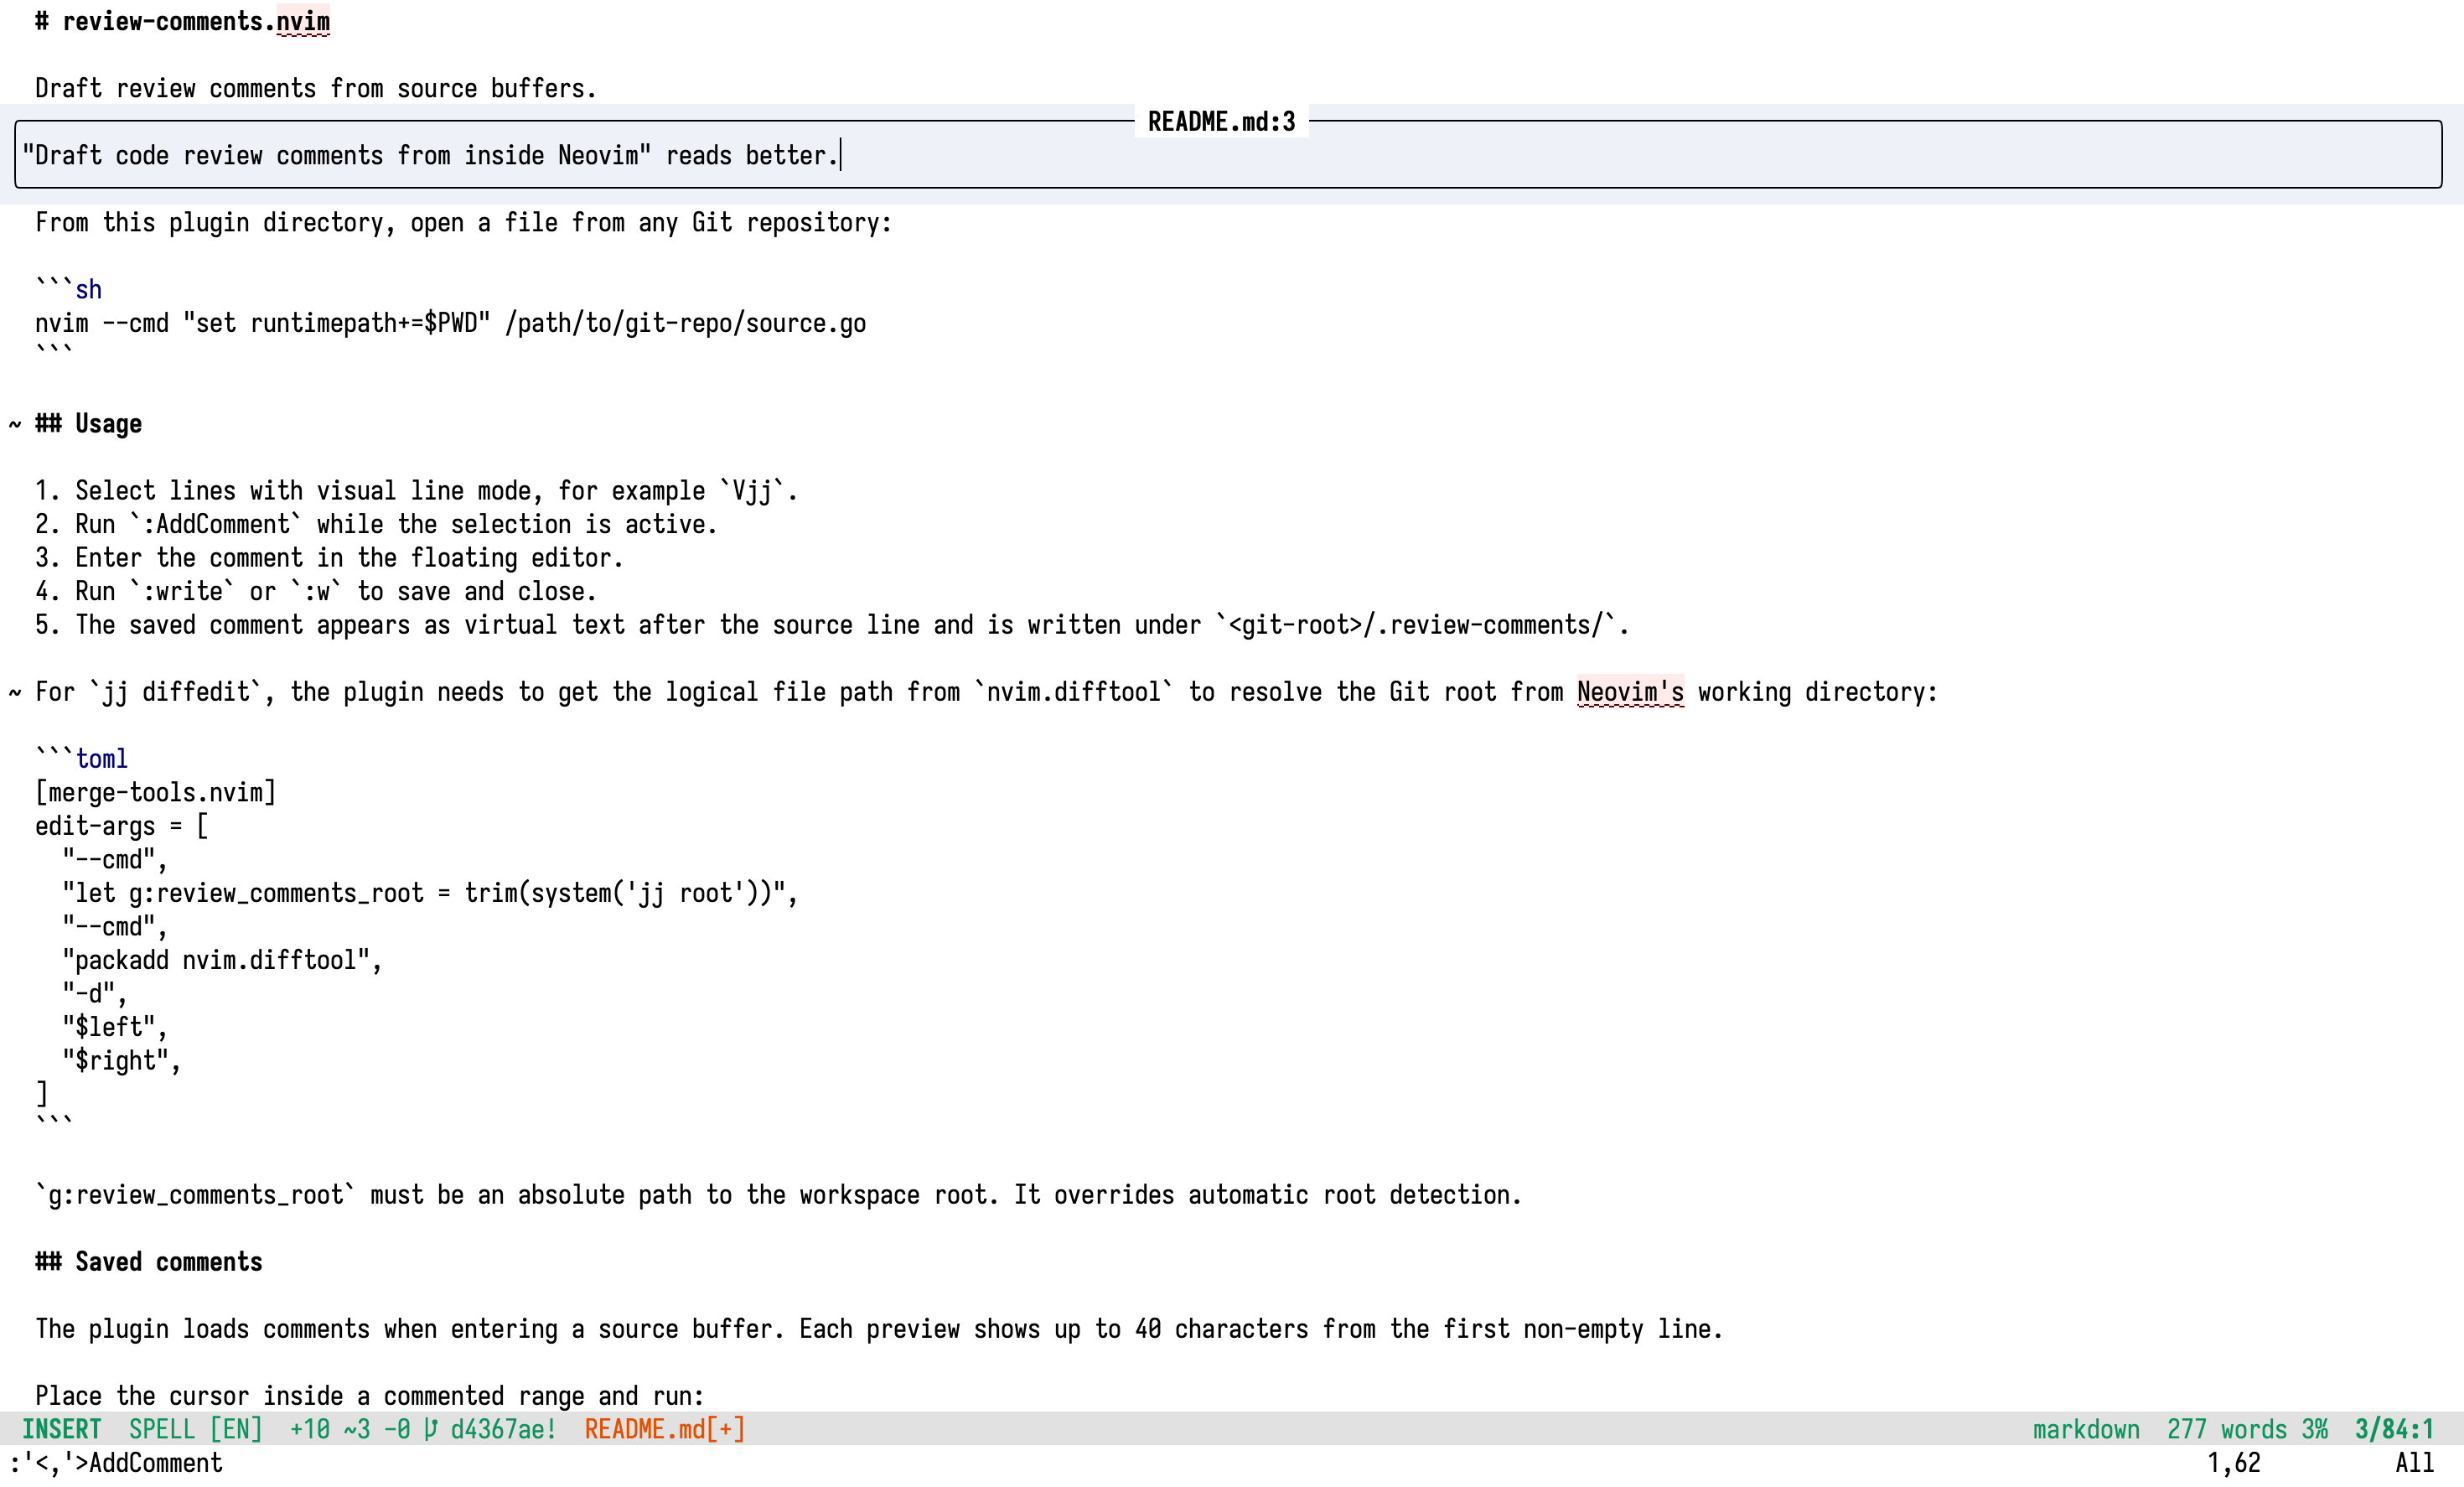This screenshot has height=1487, width=2464.
Task: Click the '[merge-tools.nvim]' line
Action: click(155, 793)
